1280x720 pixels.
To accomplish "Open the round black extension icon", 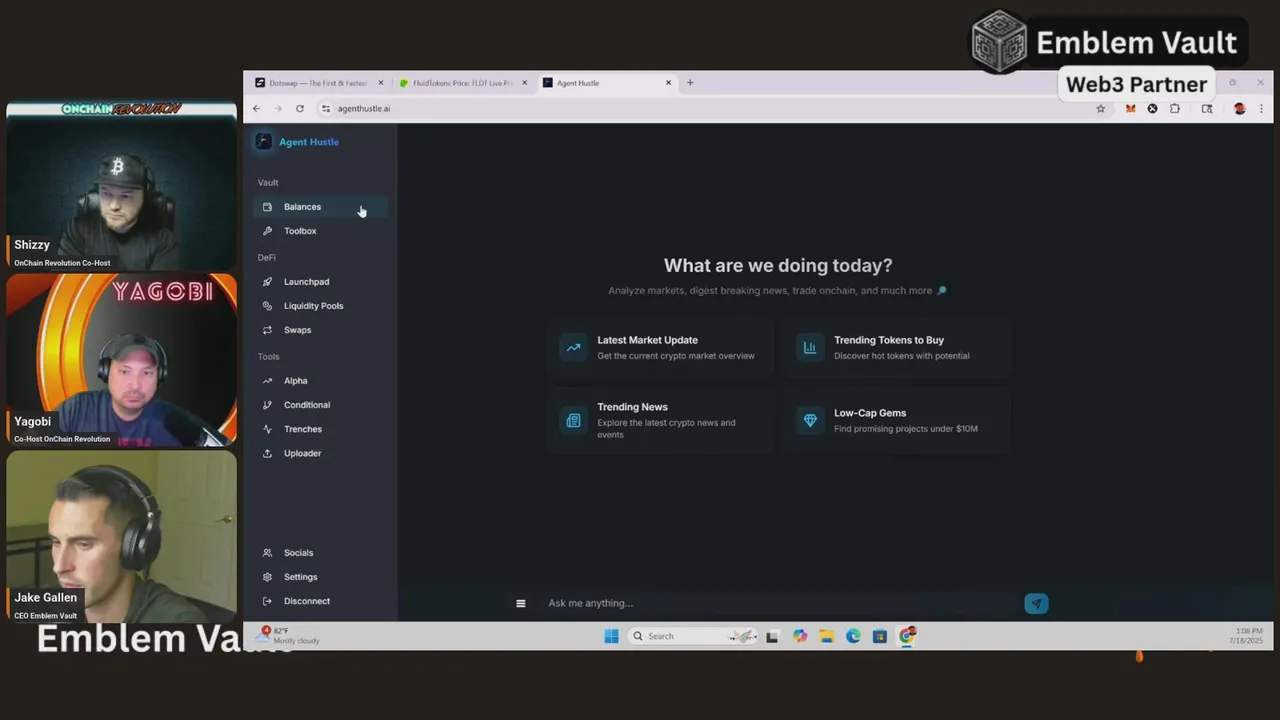I will (x=1152, y=108).
